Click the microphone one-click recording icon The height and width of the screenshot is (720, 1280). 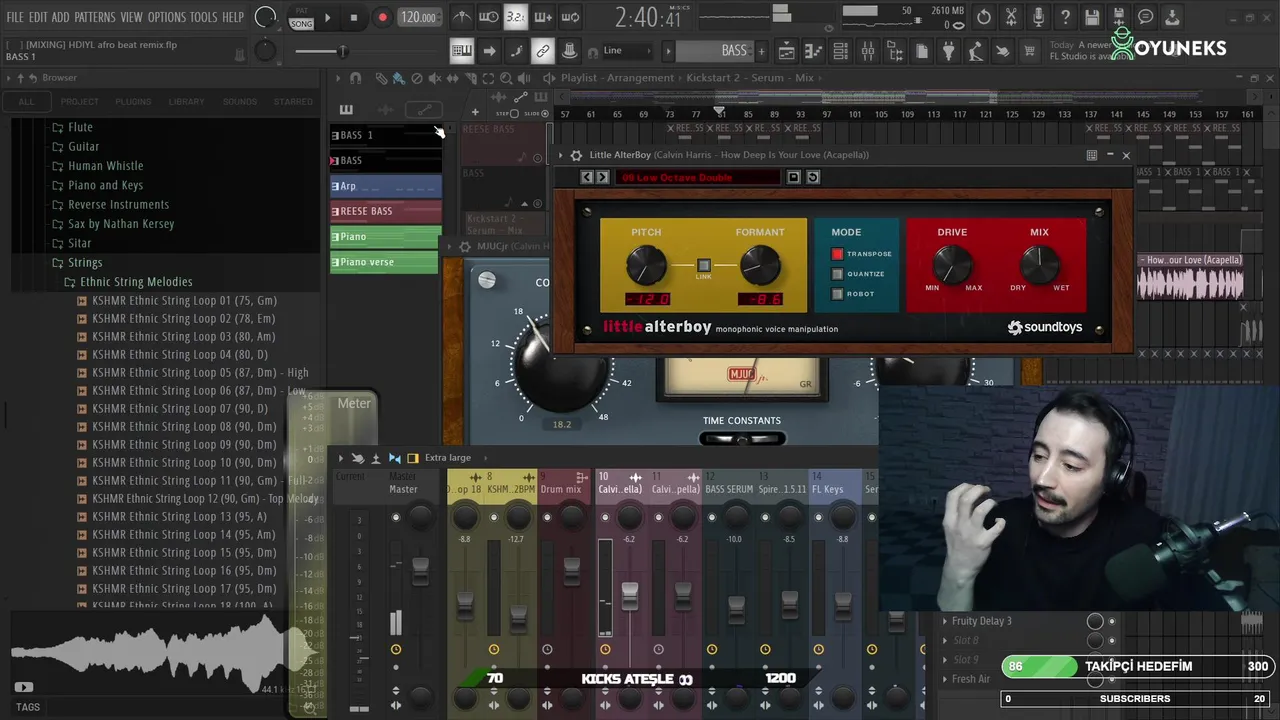(1038, 17)
